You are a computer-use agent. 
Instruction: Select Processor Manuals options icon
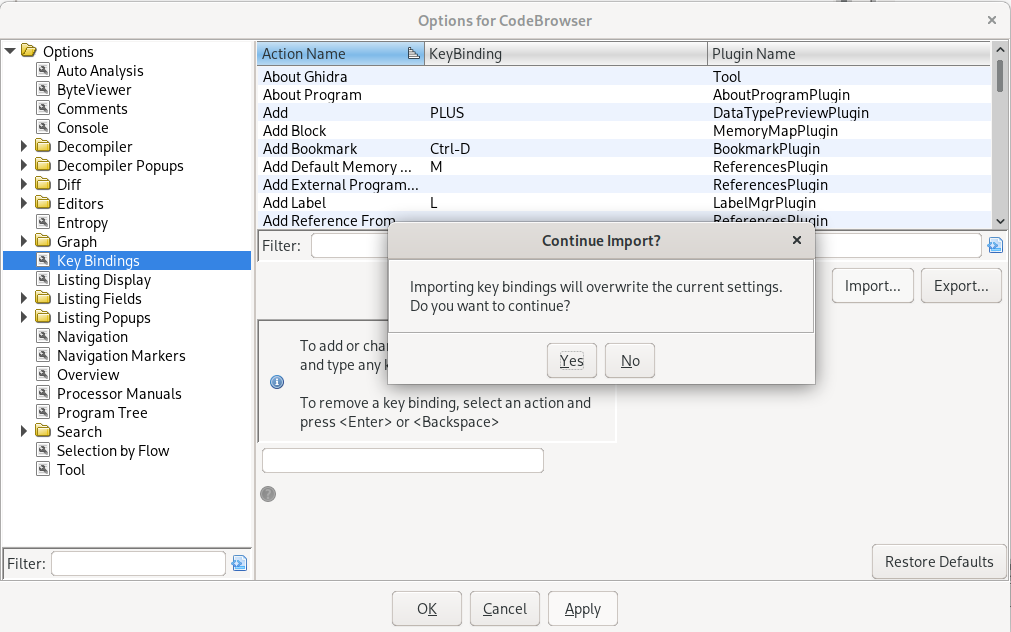(43, 393)
